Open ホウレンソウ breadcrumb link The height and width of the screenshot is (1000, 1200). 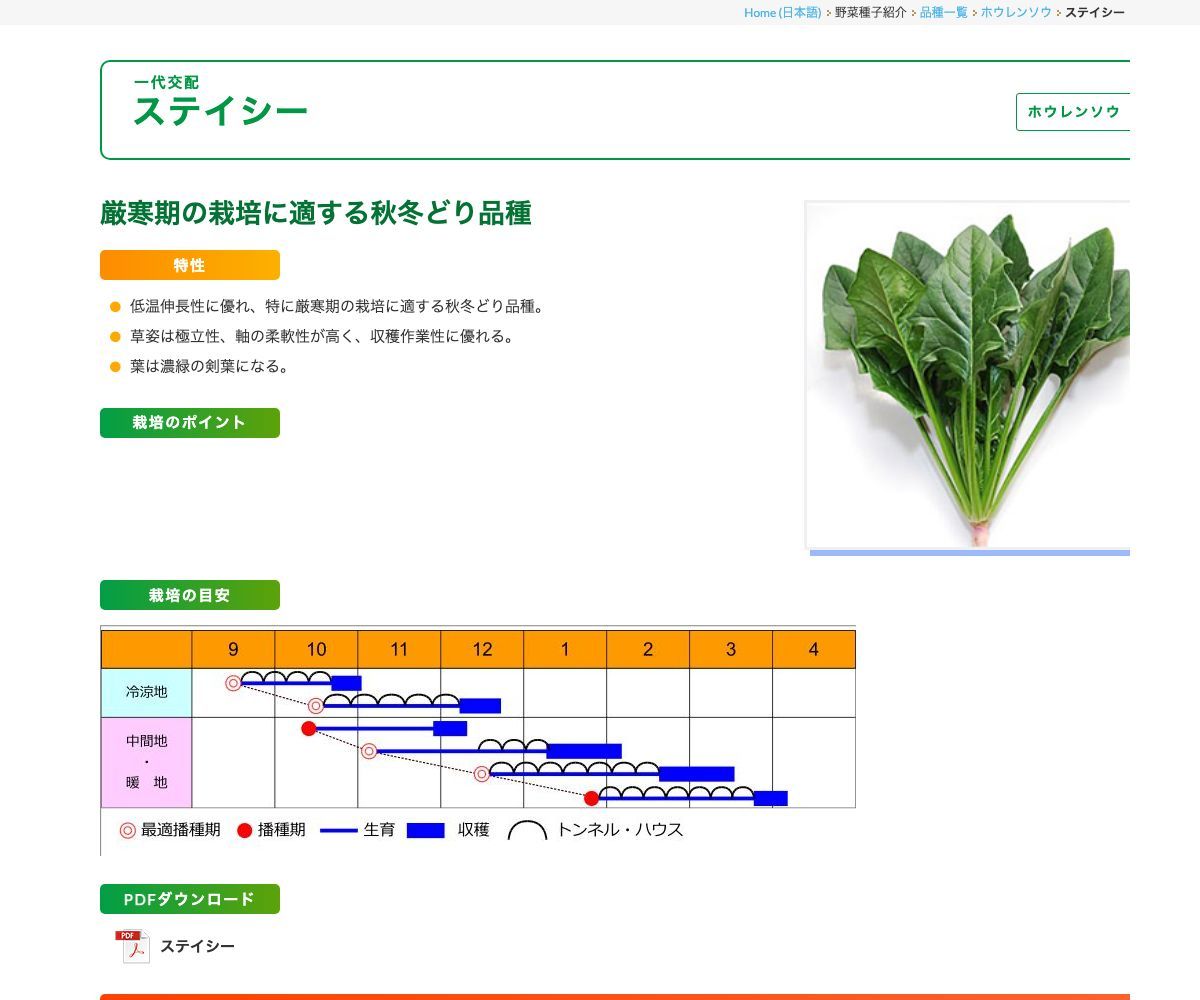coord(1015,12)
